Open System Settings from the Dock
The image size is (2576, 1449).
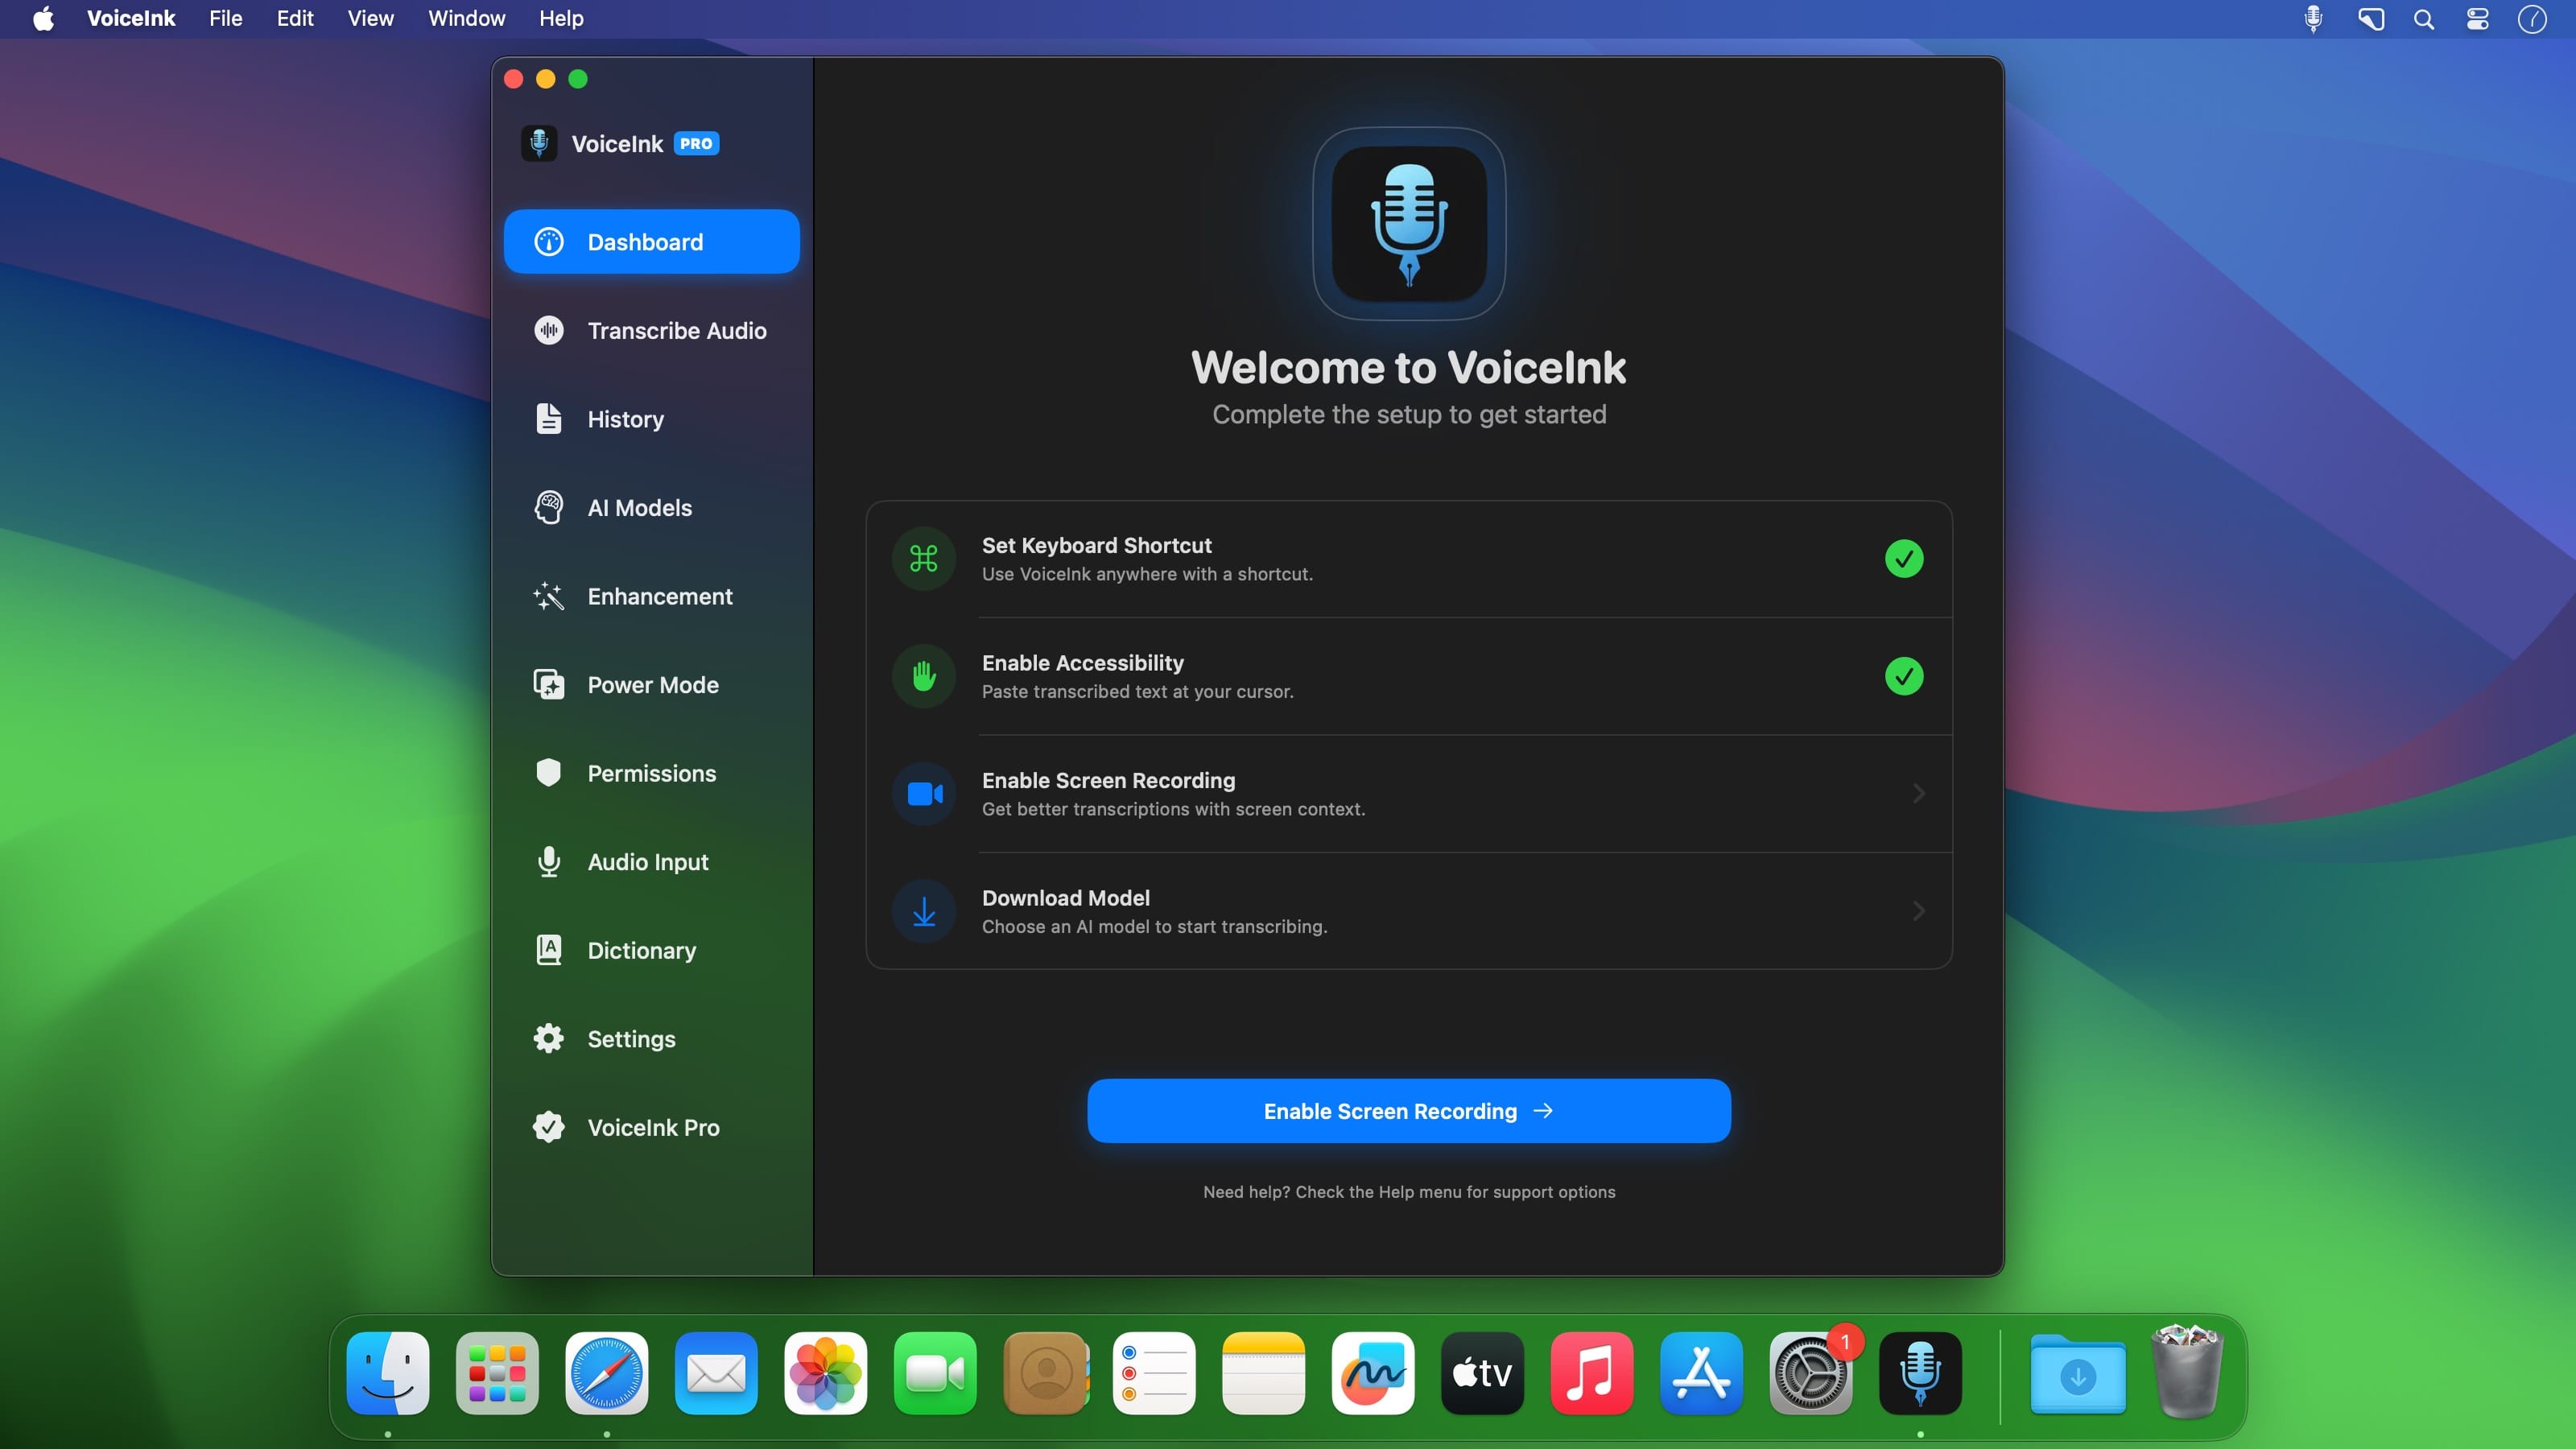point(1809,1373)
